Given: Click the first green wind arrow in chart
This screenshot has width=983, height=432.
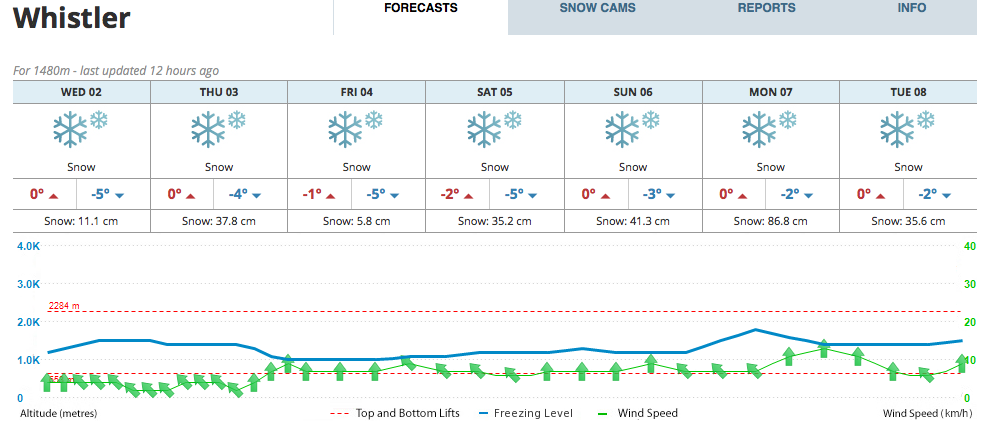Looking at the screenshot, I should pos(47,382).
